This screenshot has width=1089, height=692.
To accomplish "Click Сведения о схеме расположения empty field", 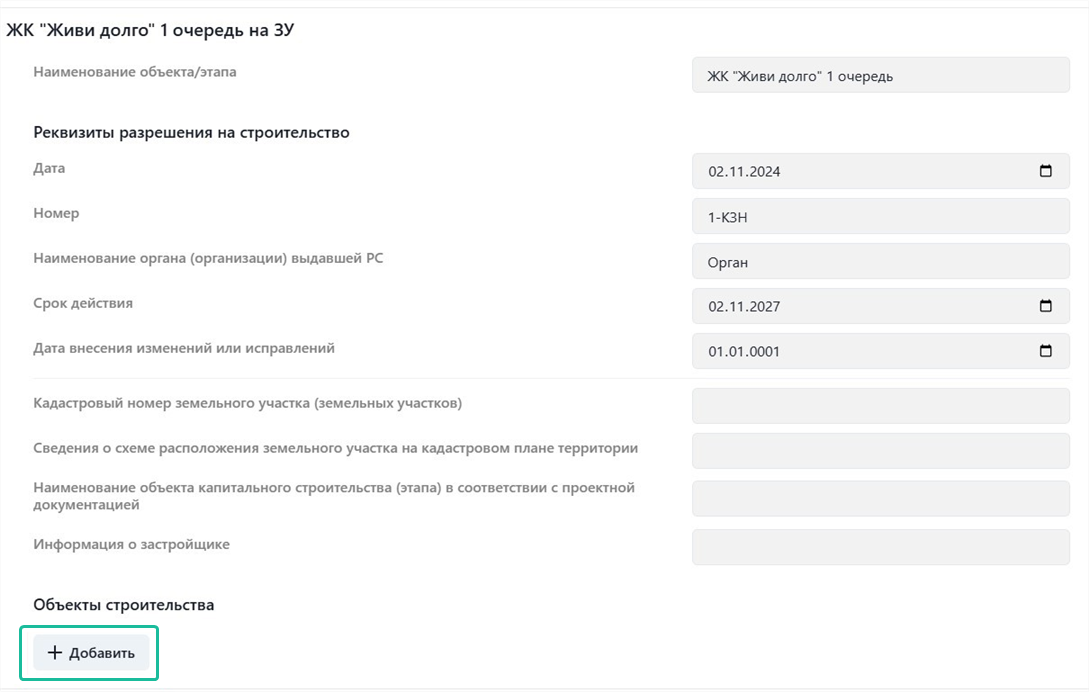I will tap(881, 451).
